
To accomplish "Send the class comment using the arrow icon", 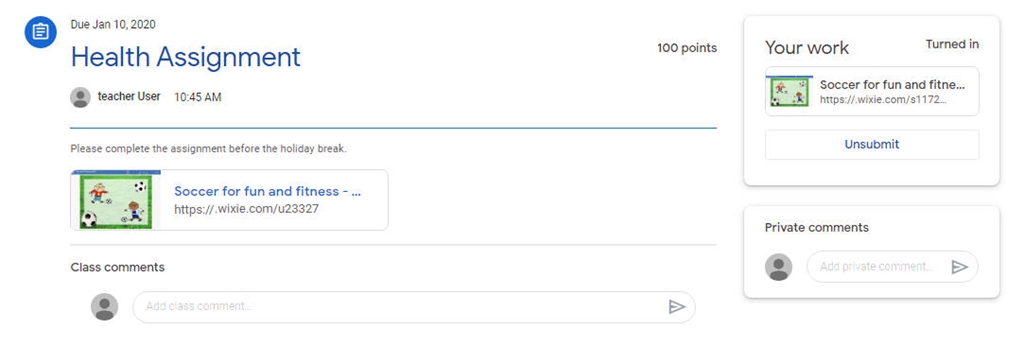I will [677, 307].
